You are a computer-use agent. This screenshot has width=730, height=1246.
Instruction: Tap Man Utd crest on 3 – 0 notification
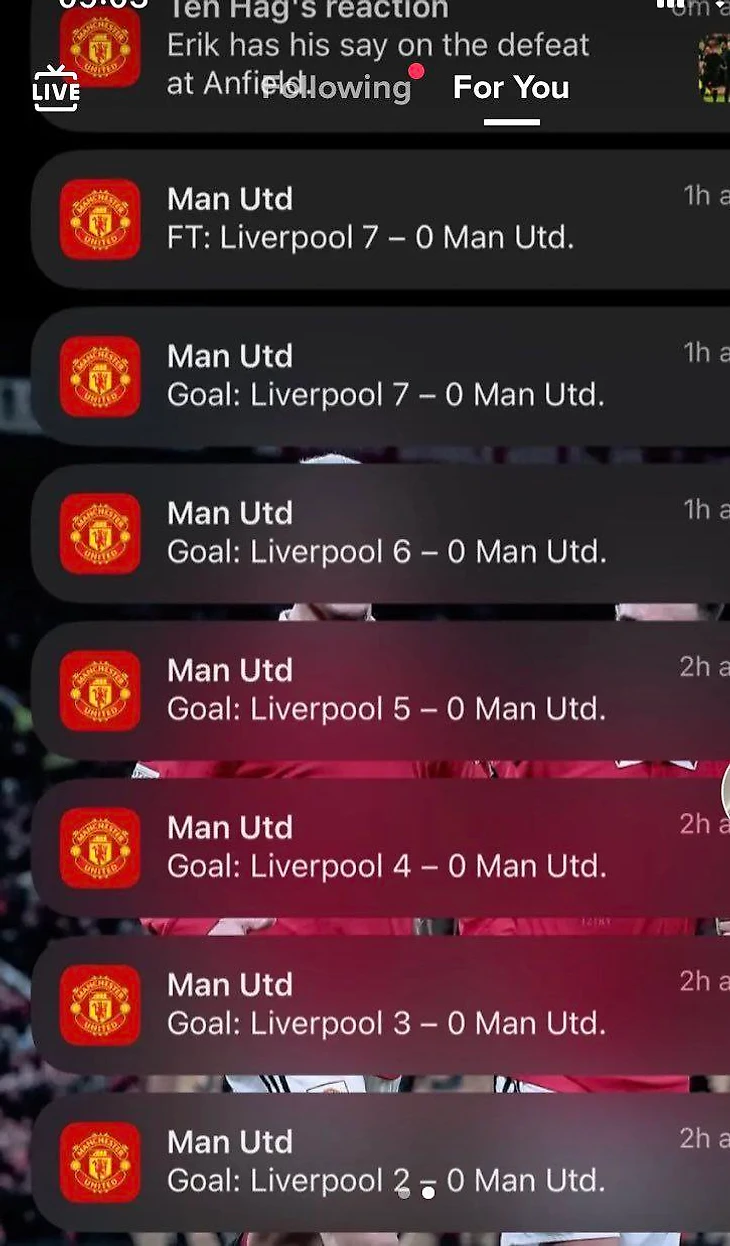tap(100, 1004)
